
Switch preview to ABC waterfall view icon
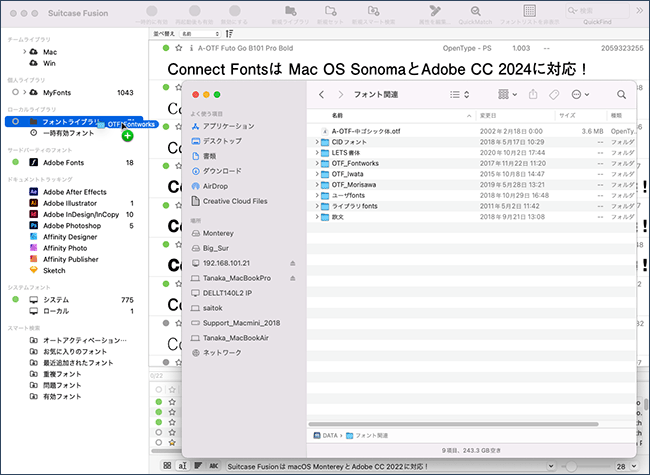pyautogui.click(x=214, y=465)
